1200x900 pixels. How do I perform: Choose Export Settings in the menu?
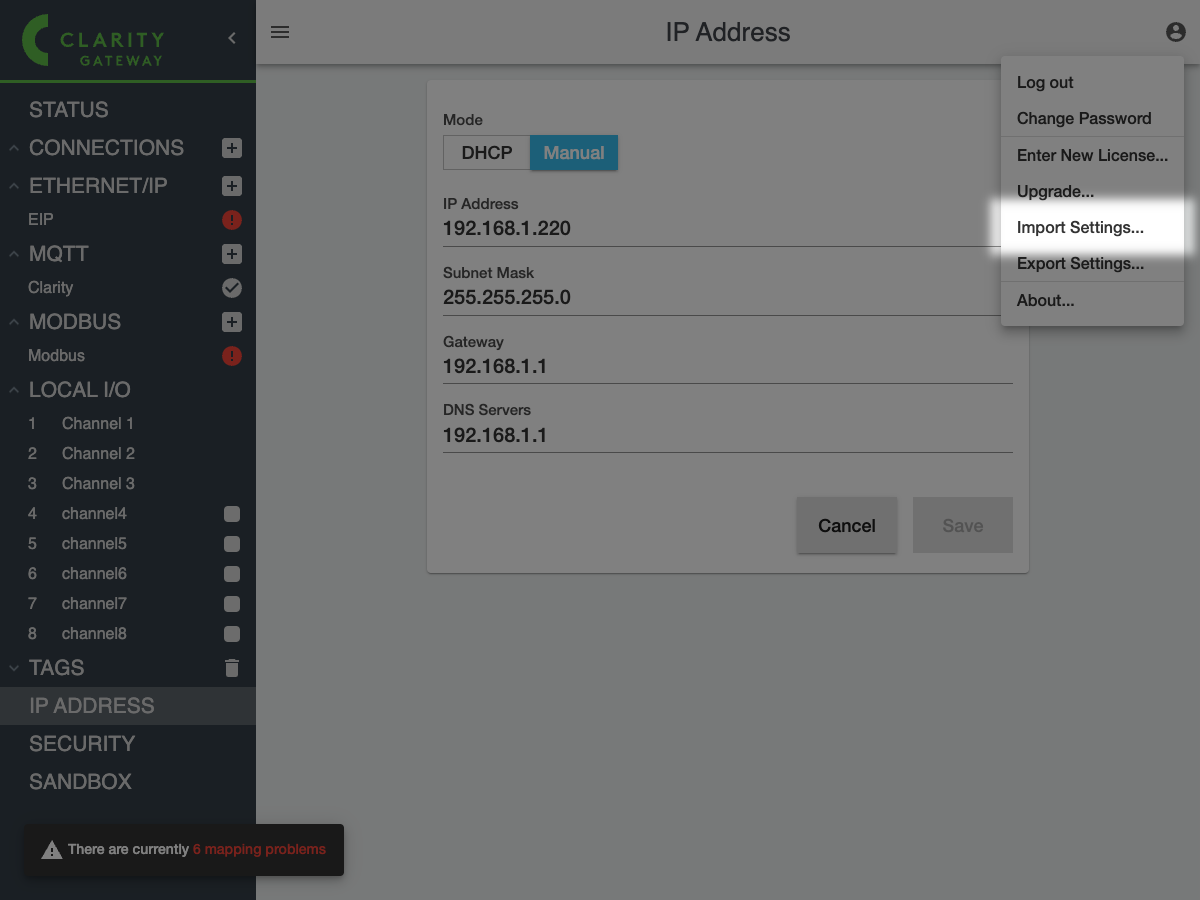click(x=1080, y=264)
